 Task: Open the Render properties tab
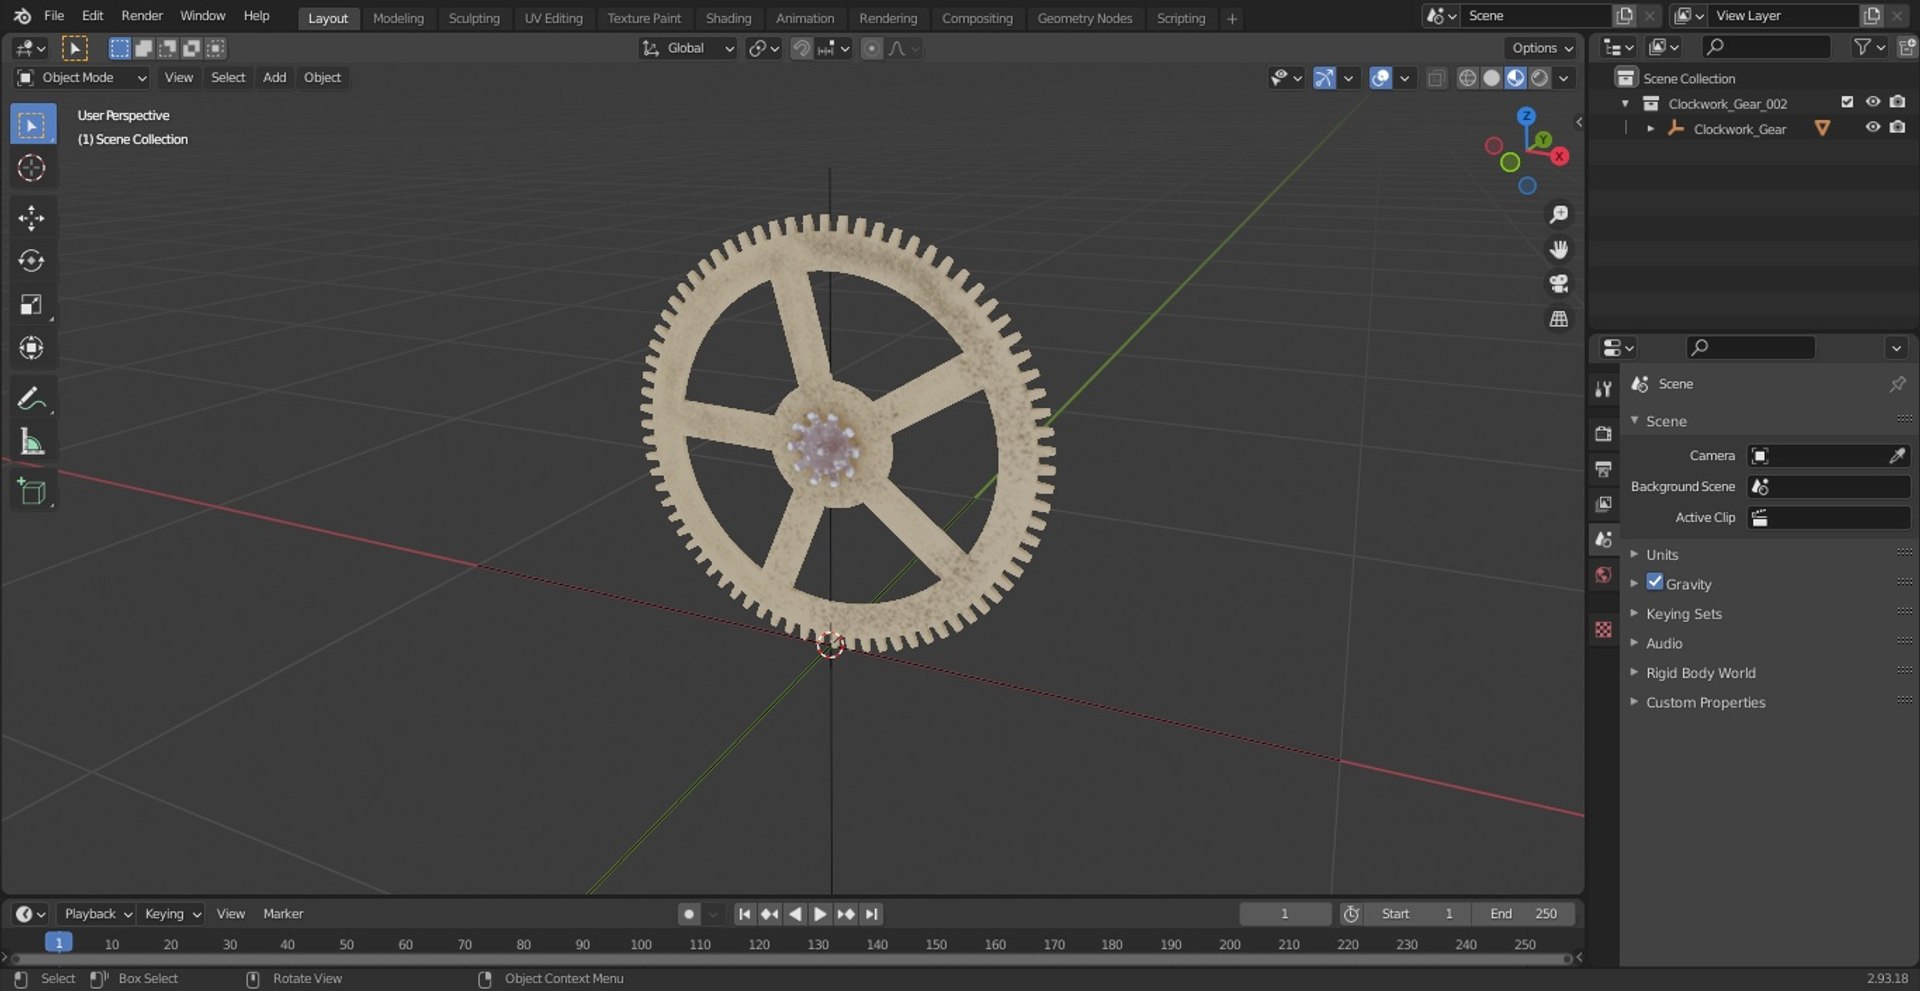1604,433
